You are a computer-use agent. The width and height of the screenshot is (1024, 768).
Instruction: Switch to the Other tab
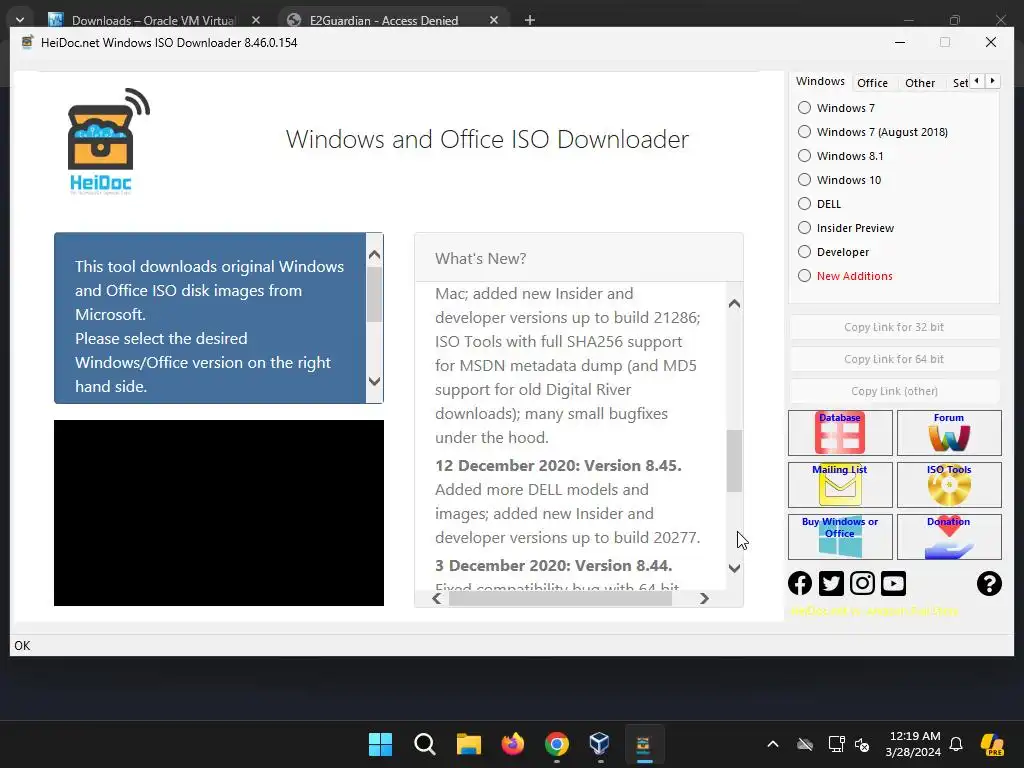(920, 83)
